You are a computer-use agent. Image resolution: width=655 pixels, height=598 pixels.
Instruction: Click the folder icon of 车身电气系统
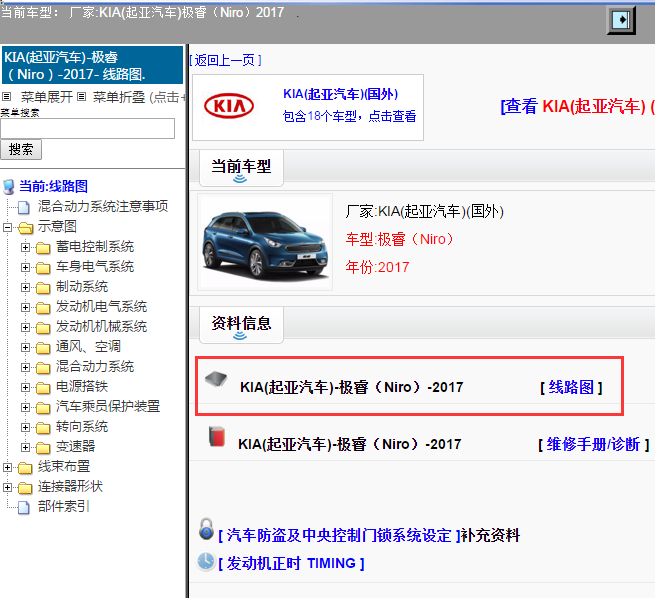tap(43, 268)
